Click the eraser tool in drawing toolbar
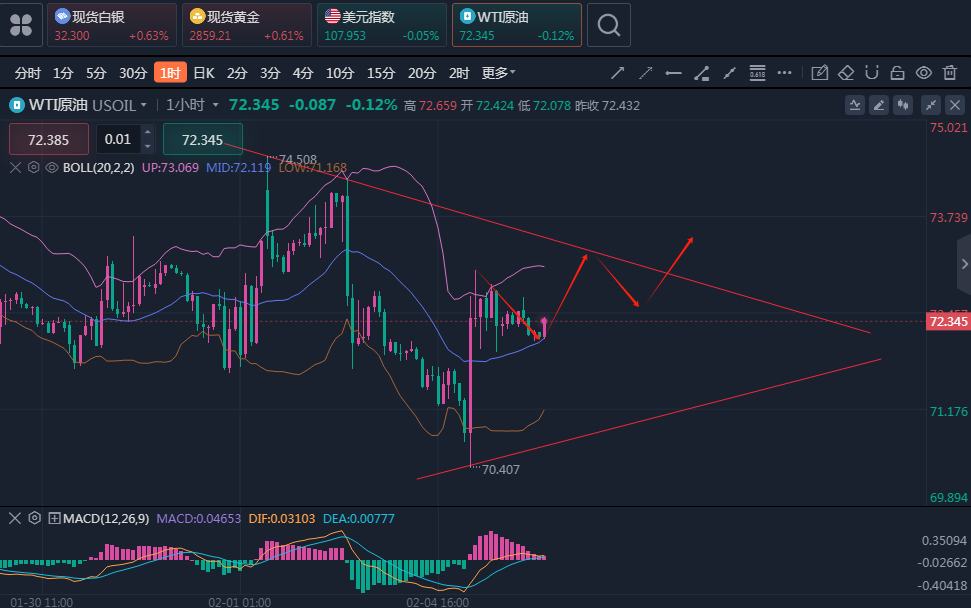The height and width of the screenshot is (608, 971). pyautogui.click(x=846, y=72)
